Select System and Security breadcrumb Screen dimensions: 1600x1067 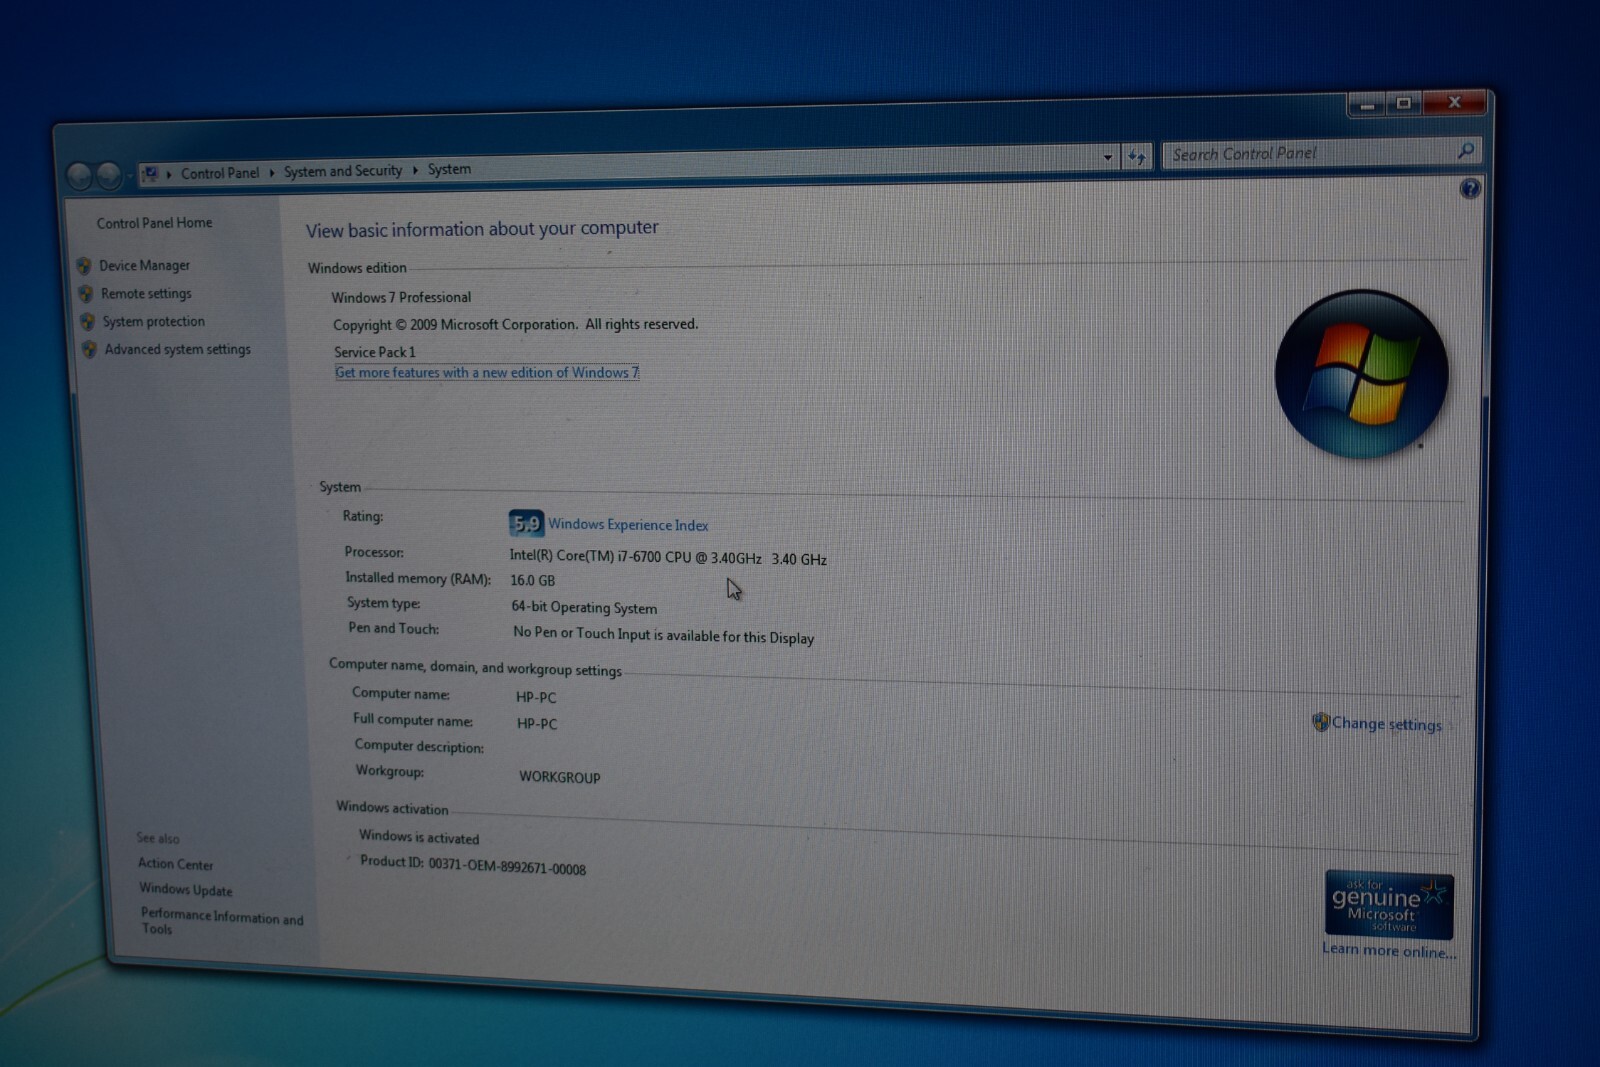click(343, 171)
